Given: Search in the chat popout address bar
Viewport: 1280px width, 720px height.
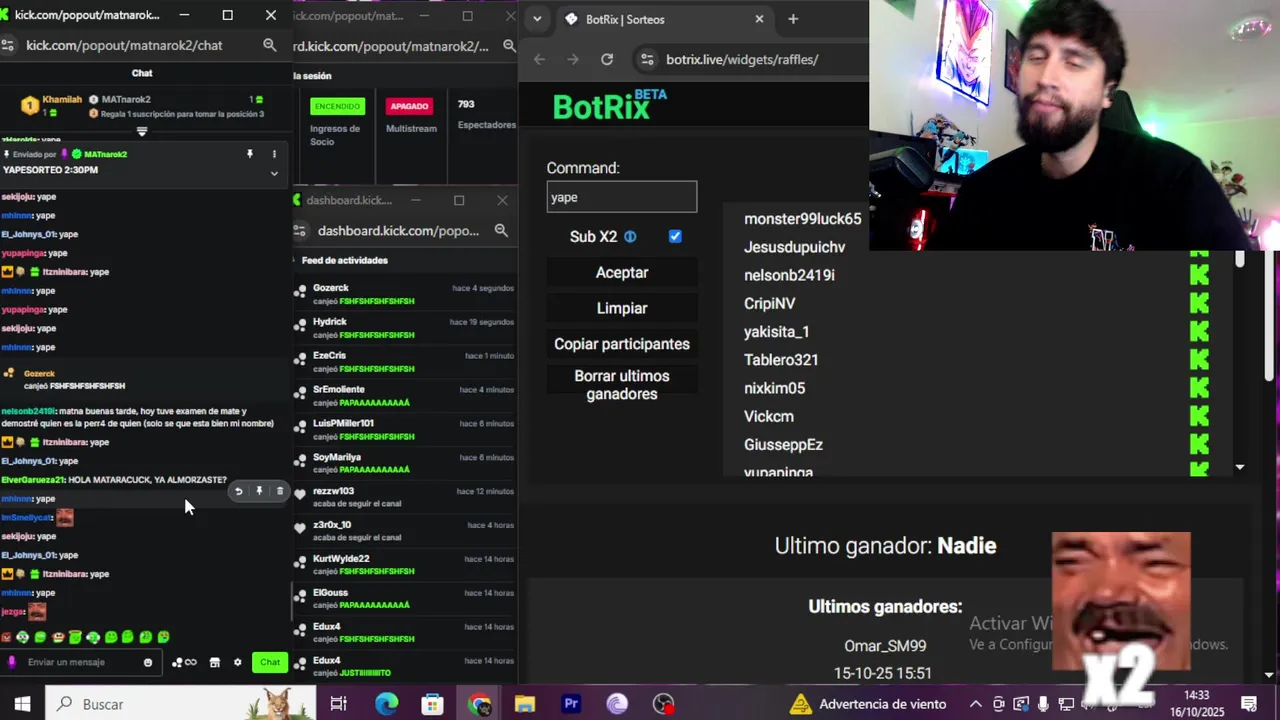Looking at the screenshot, I should click(269, 45).
